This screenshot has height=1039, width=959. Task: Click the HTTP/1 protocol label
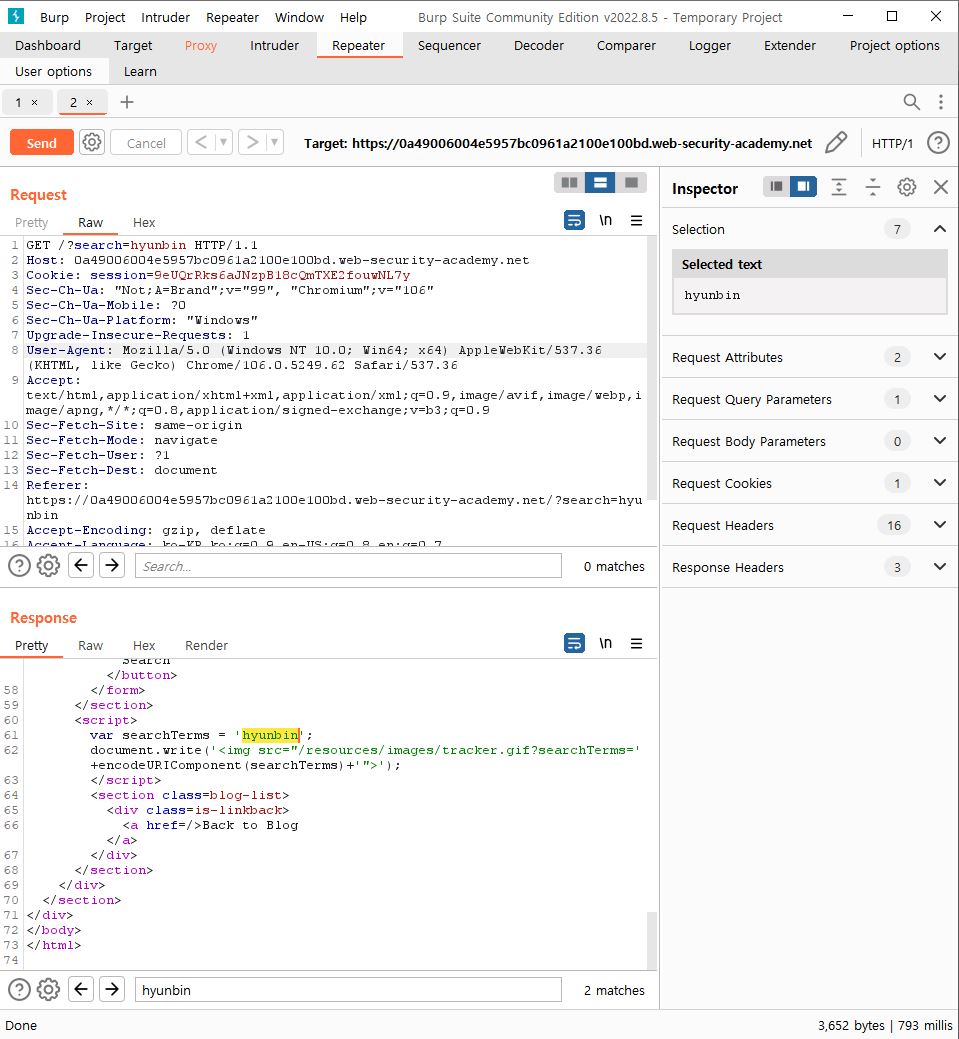891,143
